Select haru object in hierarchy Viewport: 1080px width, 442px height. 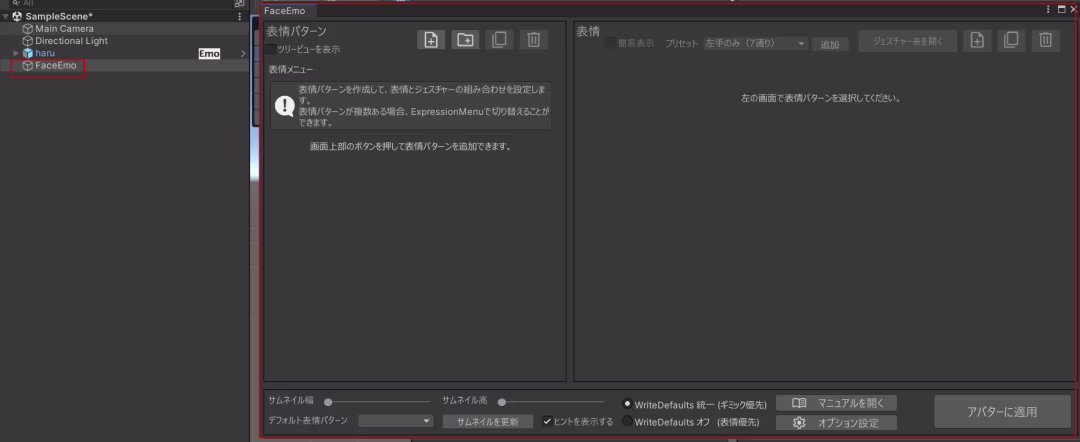click(x=45, y=54)
